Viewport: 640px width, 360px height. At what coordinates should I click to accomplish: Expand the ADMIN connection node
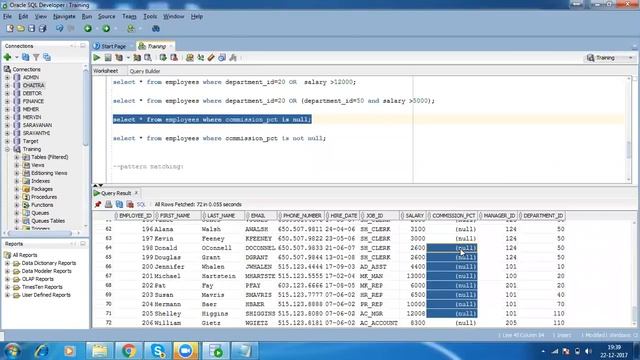[x=7, y=77]
